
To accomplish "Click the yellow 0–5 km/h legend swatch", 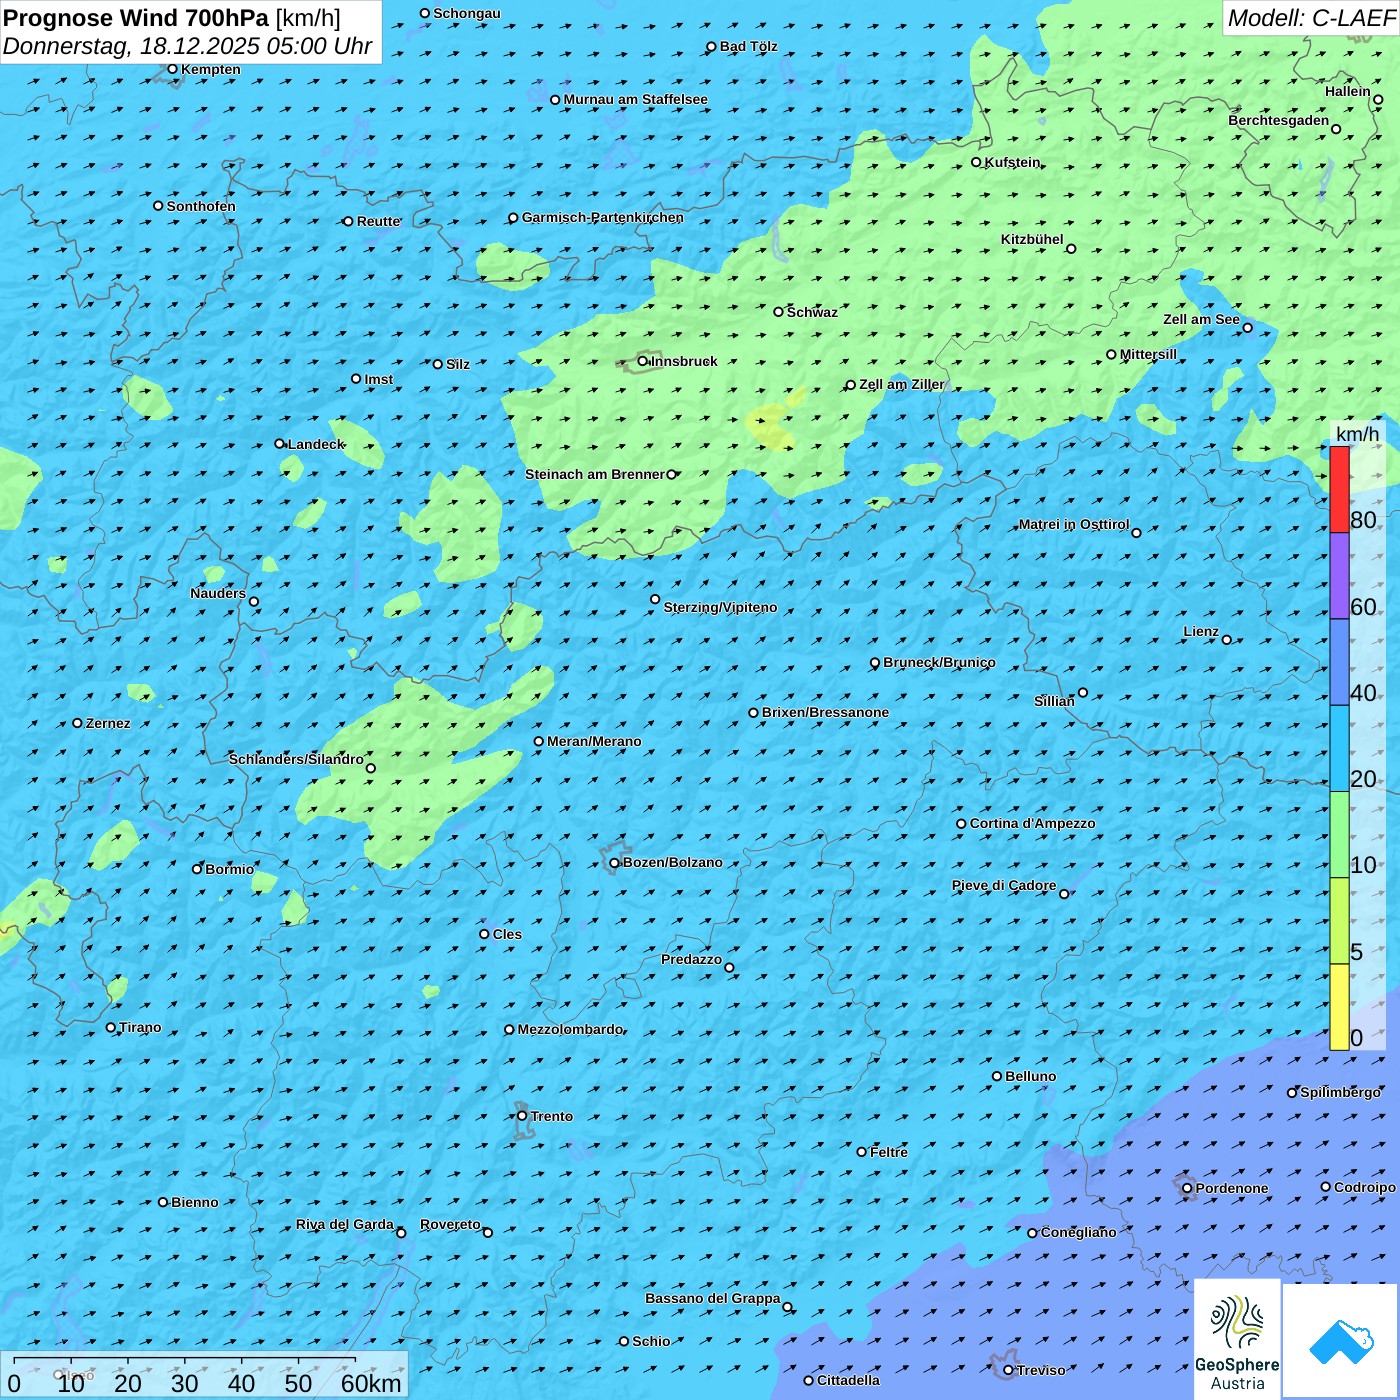I will pos(1339,1007).
